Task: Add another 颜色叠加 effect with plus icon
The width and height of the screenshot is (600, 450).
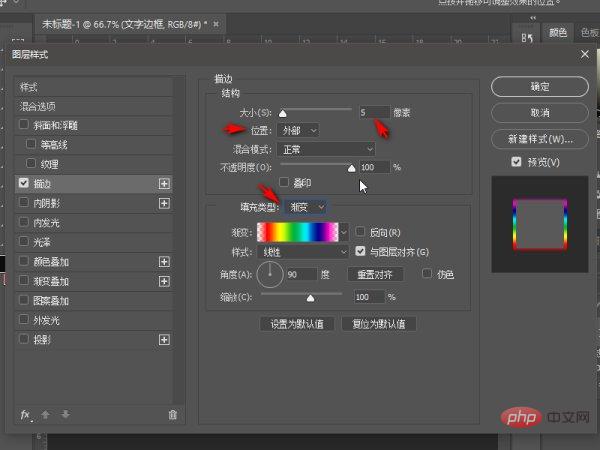Action: tap(164, 262)
